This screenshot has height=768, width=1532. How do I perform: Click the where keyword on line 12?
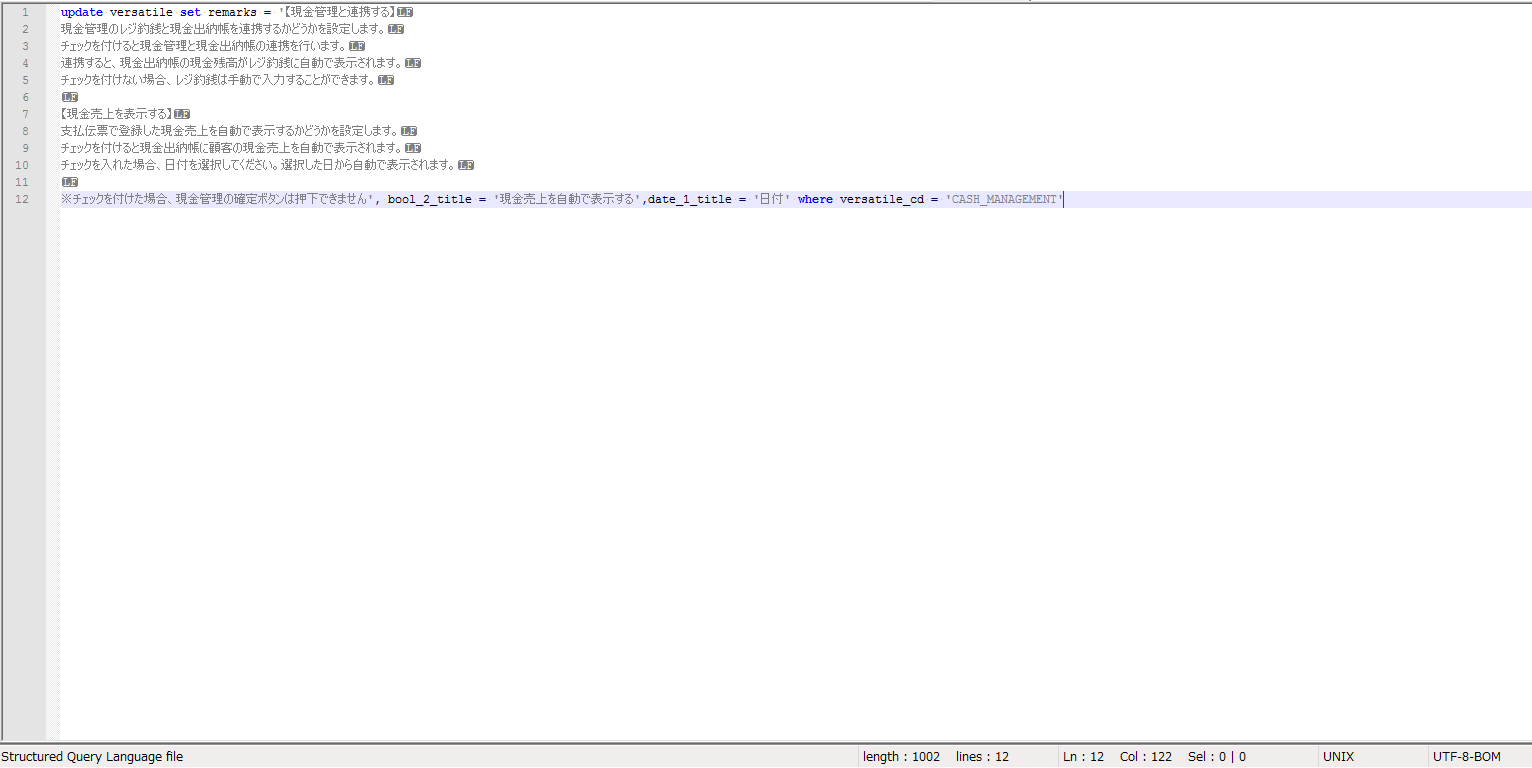[x=815, y=198]
